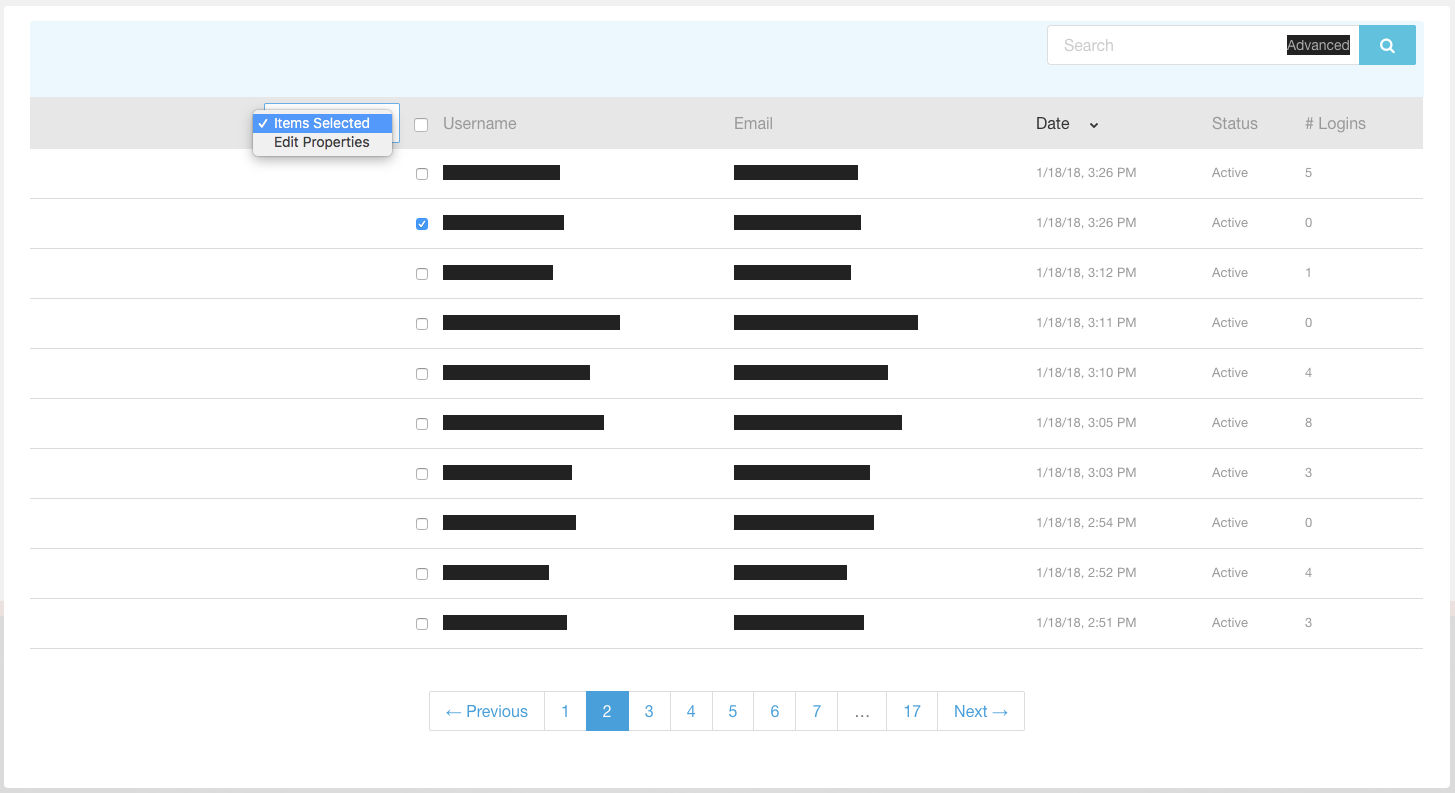Click the Status column header
Viewport: 1455px width, 793px height.
tap(1234, 123)
